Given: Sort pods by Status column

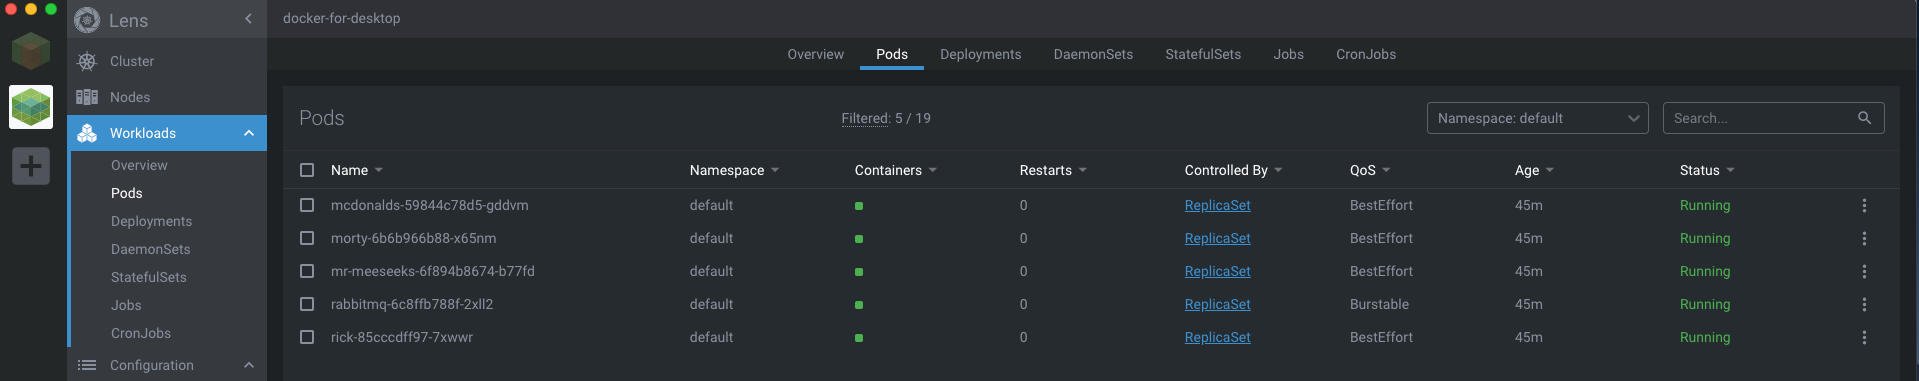Looking at the screenshot, I should coord(1707,170).
